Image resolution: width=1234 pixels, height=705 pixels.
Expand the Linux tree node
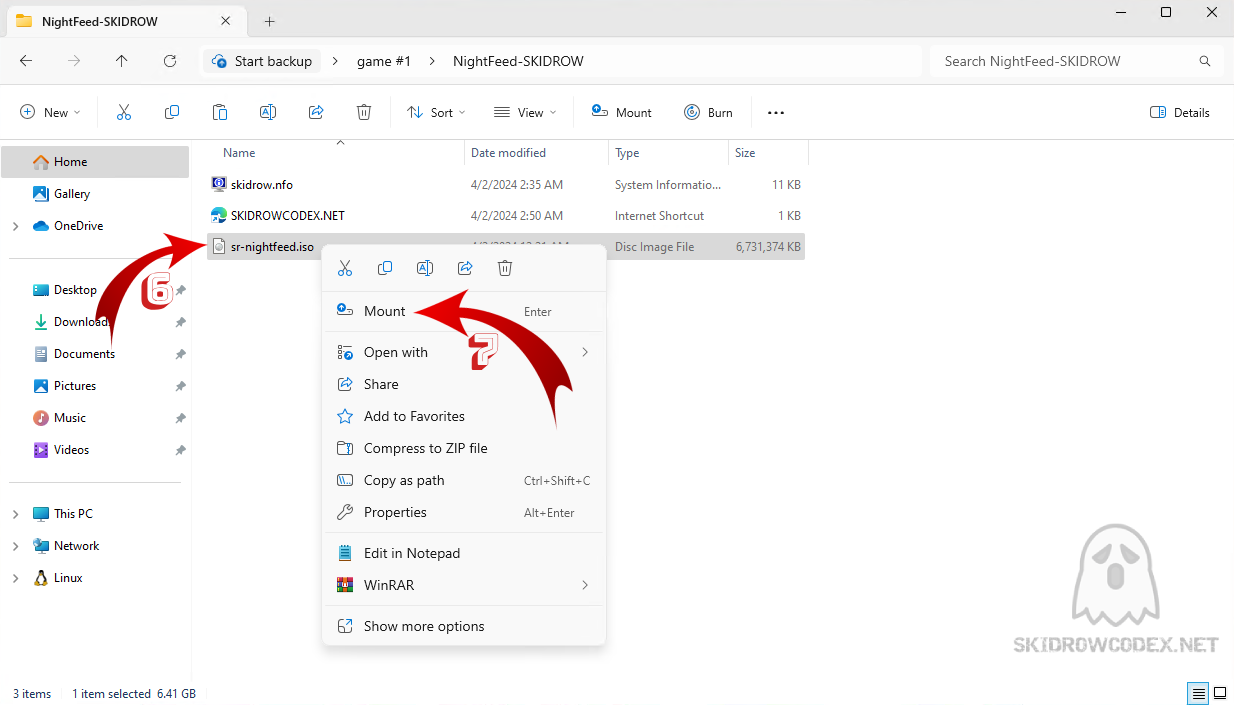point(15,578)
